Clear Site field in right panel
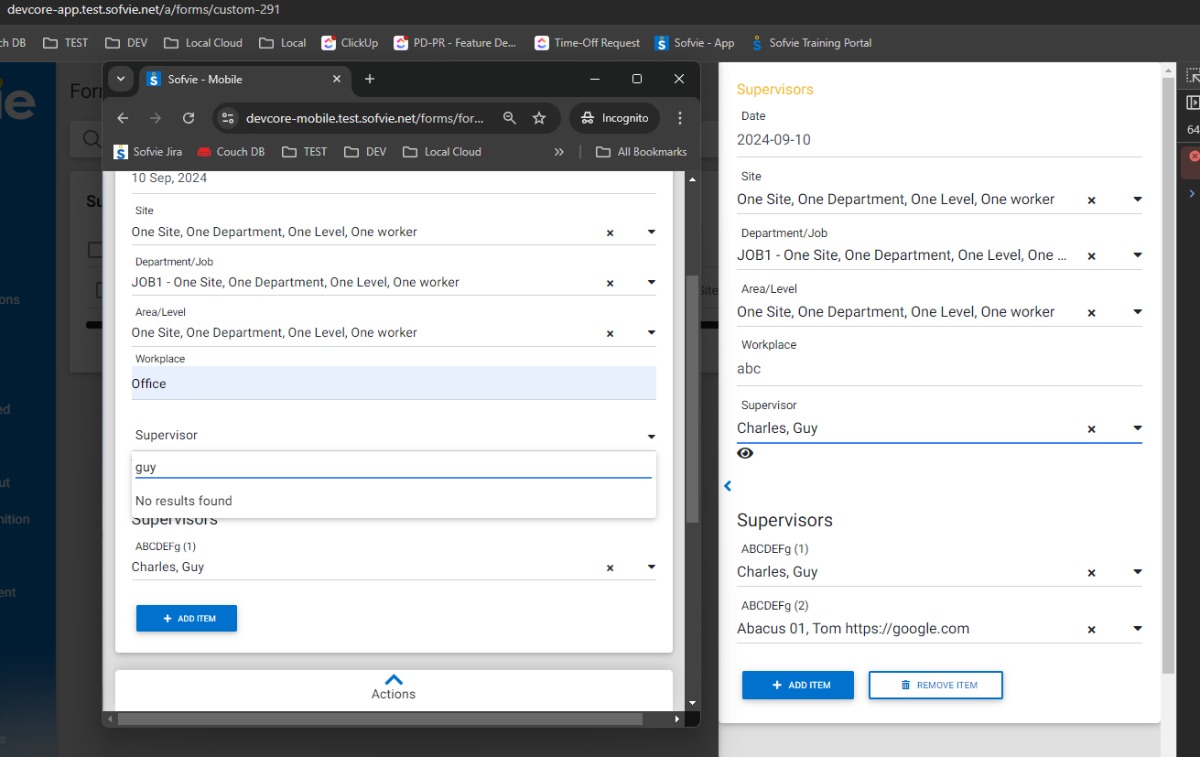Viewport: 1200px width, 757px height. 1091,201
